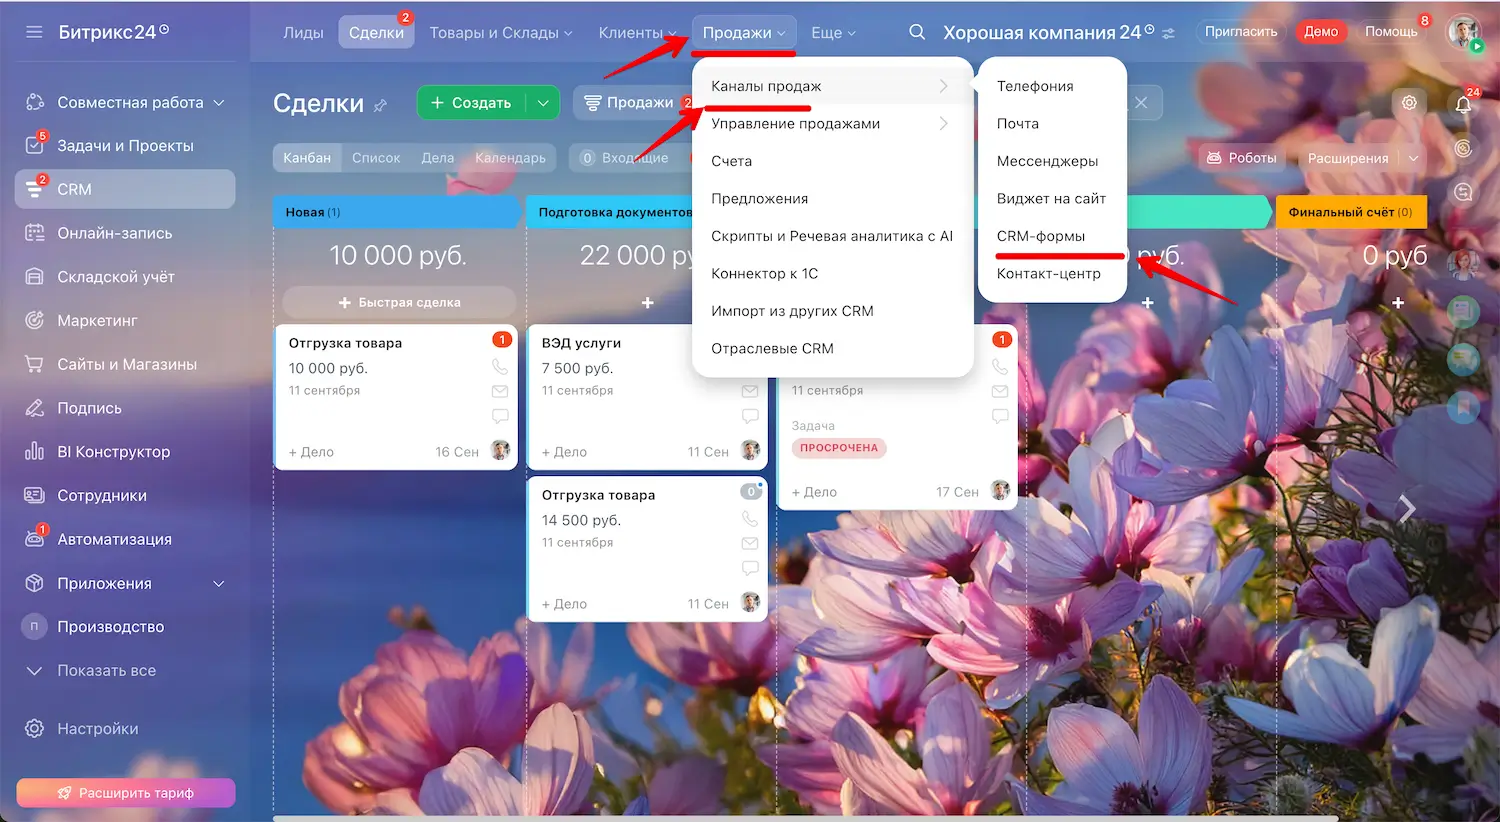Open the hamburger menu next to Битрикс24

click(x=34, y=32)
